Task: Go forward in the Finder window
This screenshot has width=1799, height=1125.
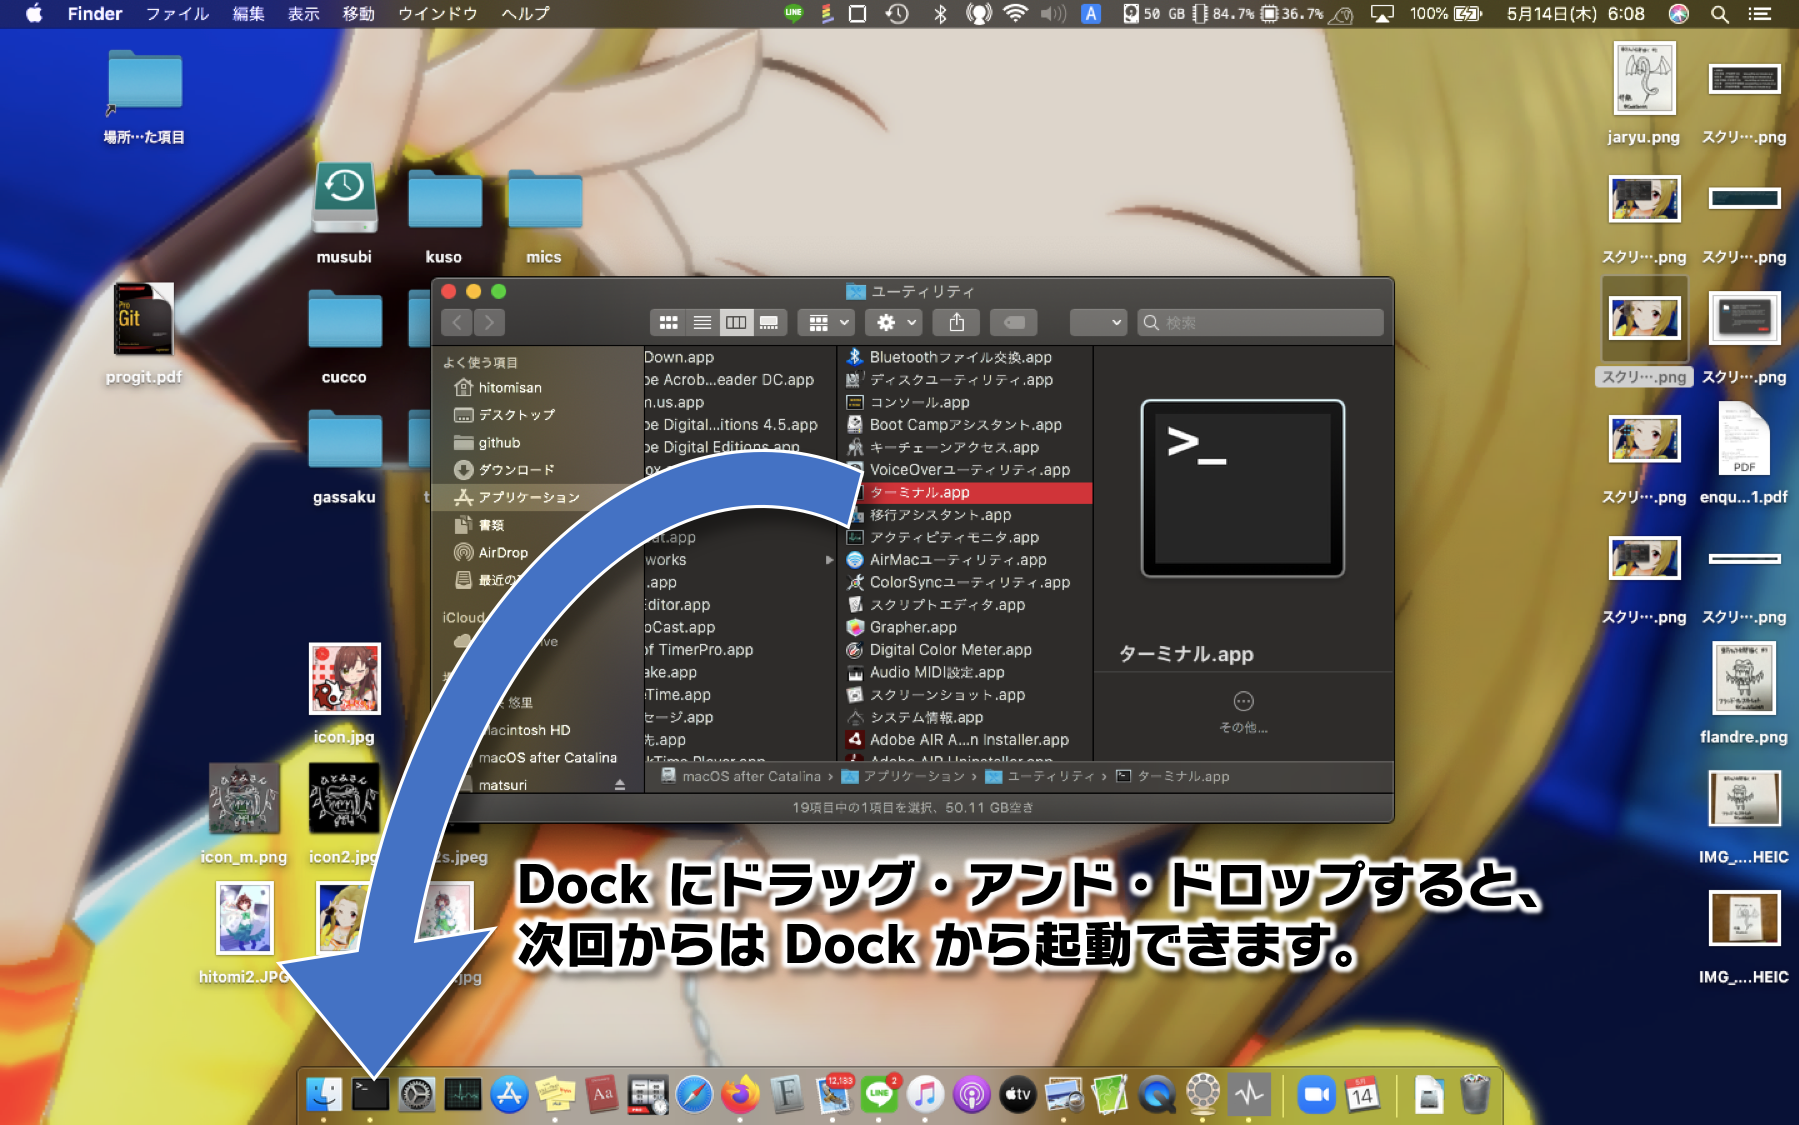Action: tap(489, 322)
